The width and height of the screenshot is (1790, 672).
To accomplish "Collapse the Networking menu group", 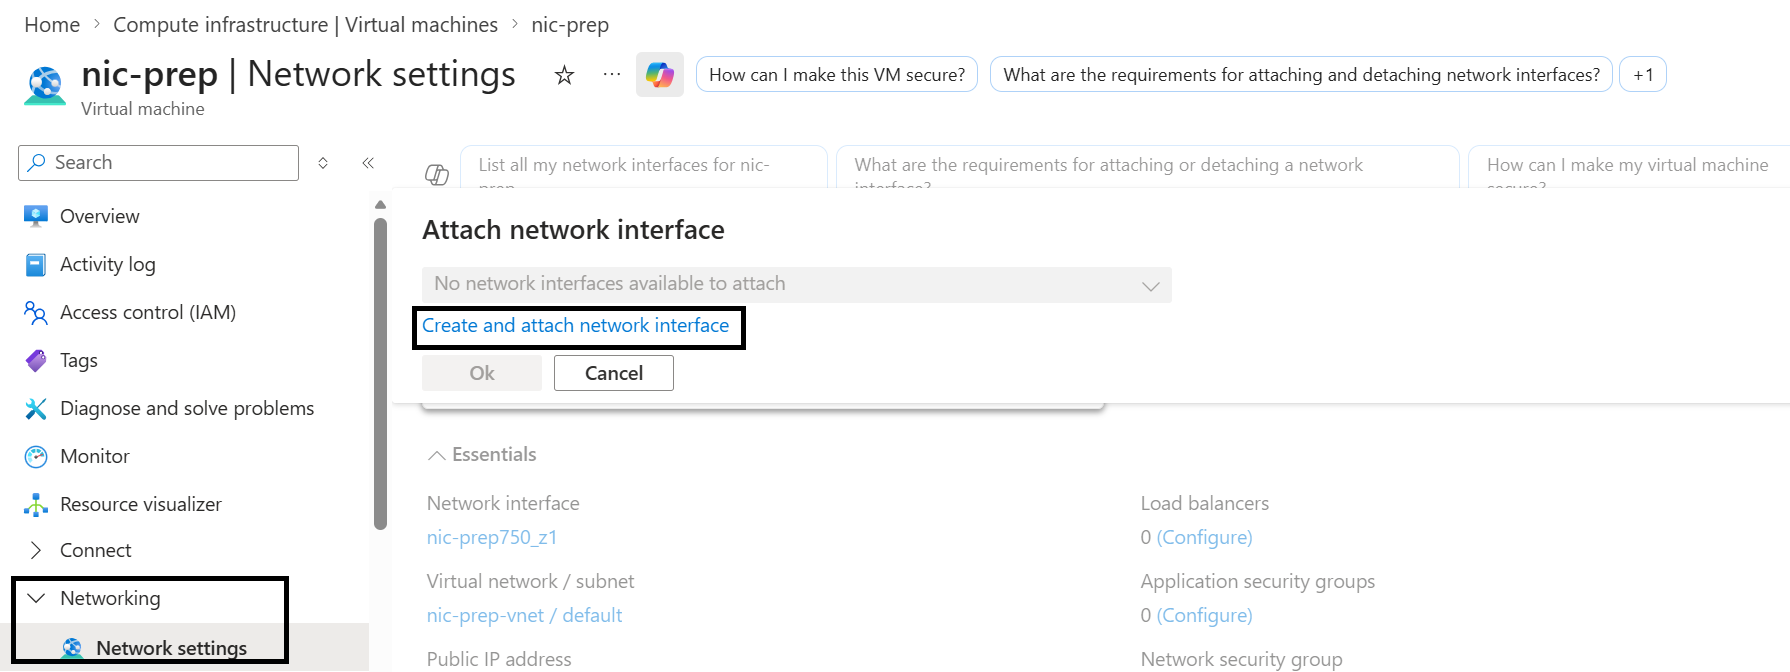I will (x=36, y=598).
